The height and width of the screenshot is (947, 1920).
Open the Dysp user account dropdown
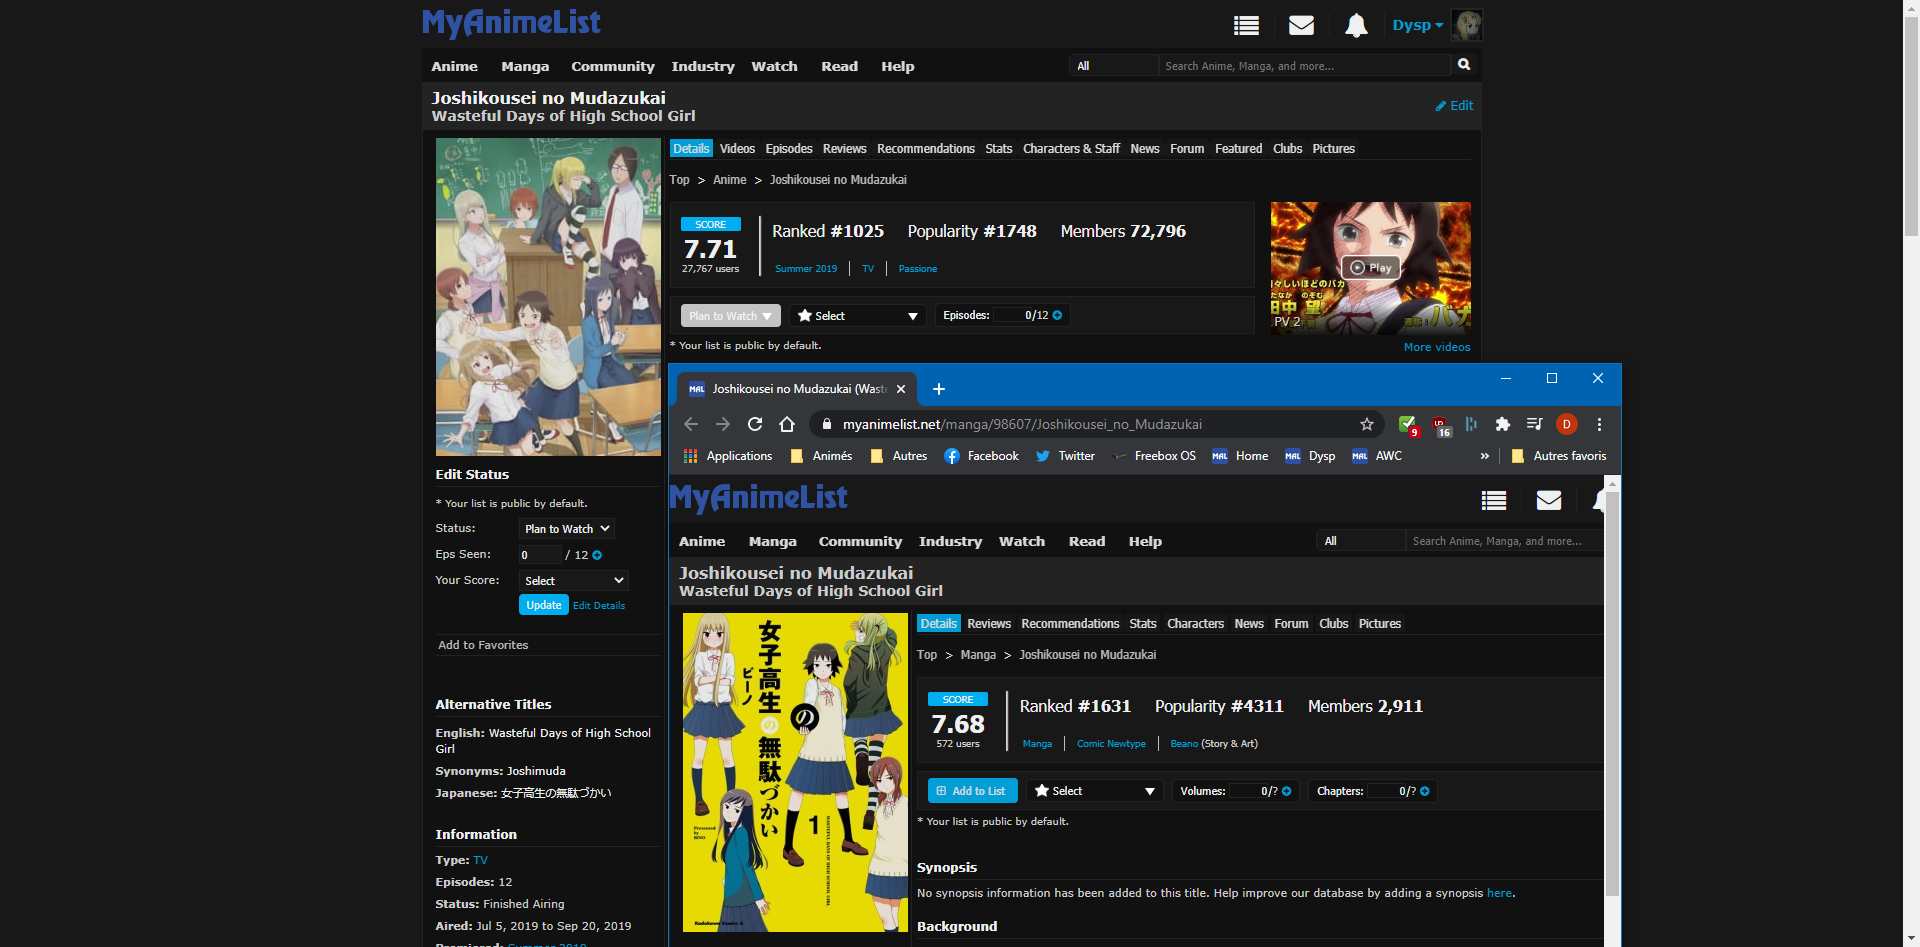click(1417, 26)
